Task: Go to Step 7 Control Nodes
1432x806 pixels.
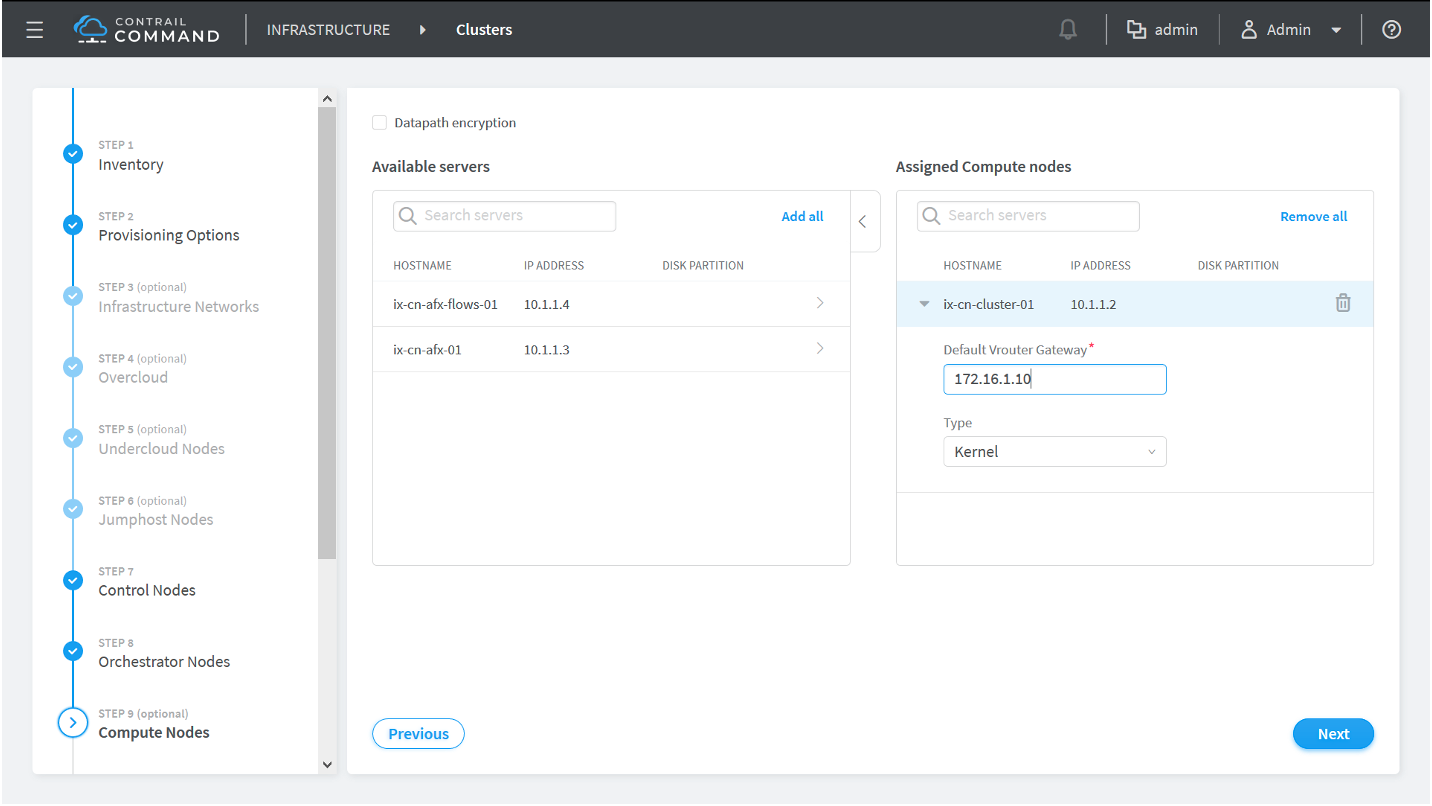Action: pos(146,590)
